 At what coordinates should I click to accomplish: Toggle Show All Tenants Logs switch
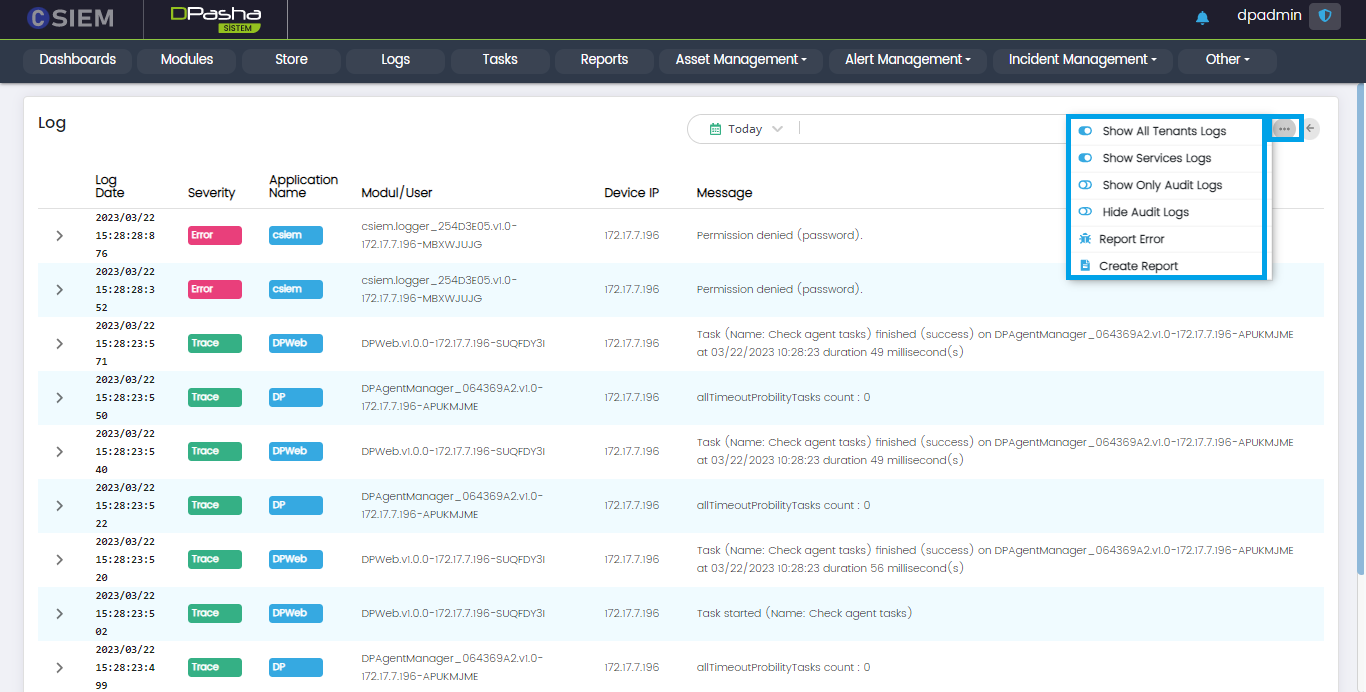click(1085, 131)
